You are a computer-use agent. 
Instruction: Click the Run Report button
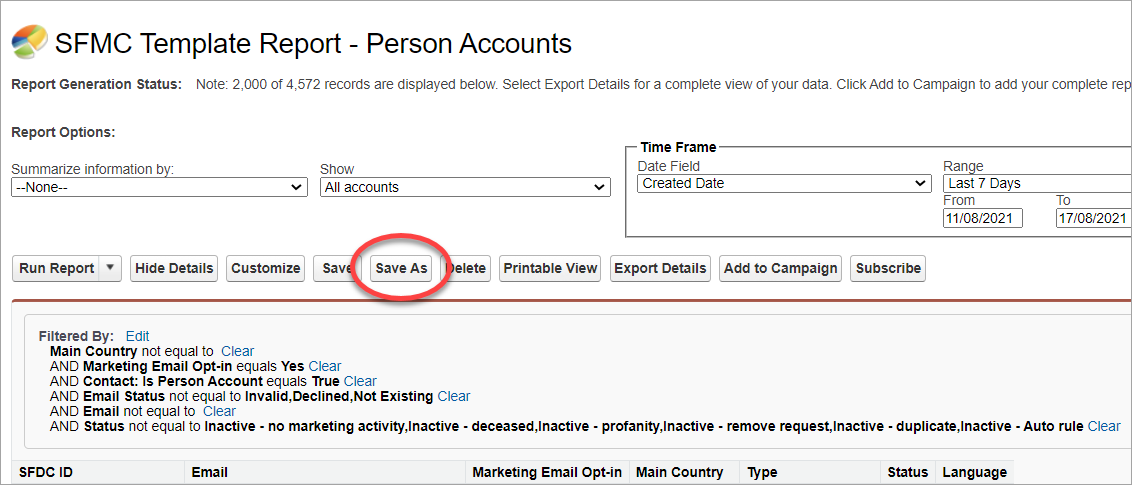(x=56, y=268)
